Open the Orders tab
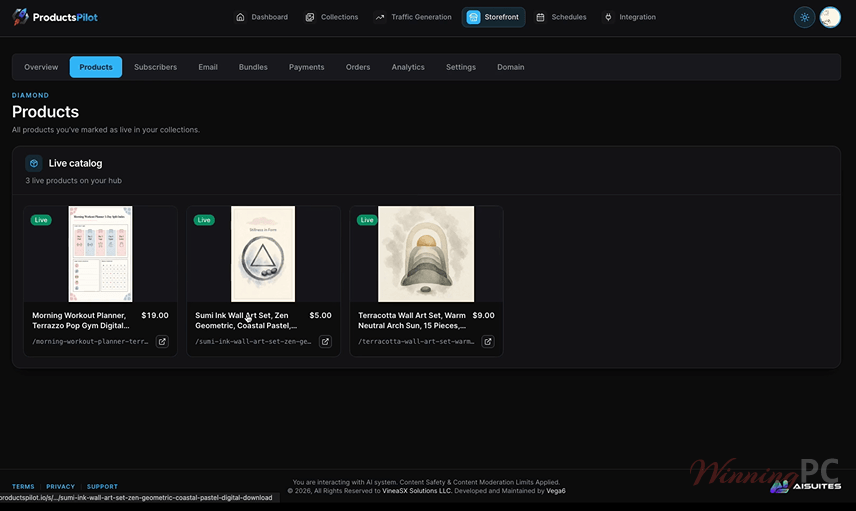Image resolution: width=856 pixels, height=511 pixels. [358, 67]
